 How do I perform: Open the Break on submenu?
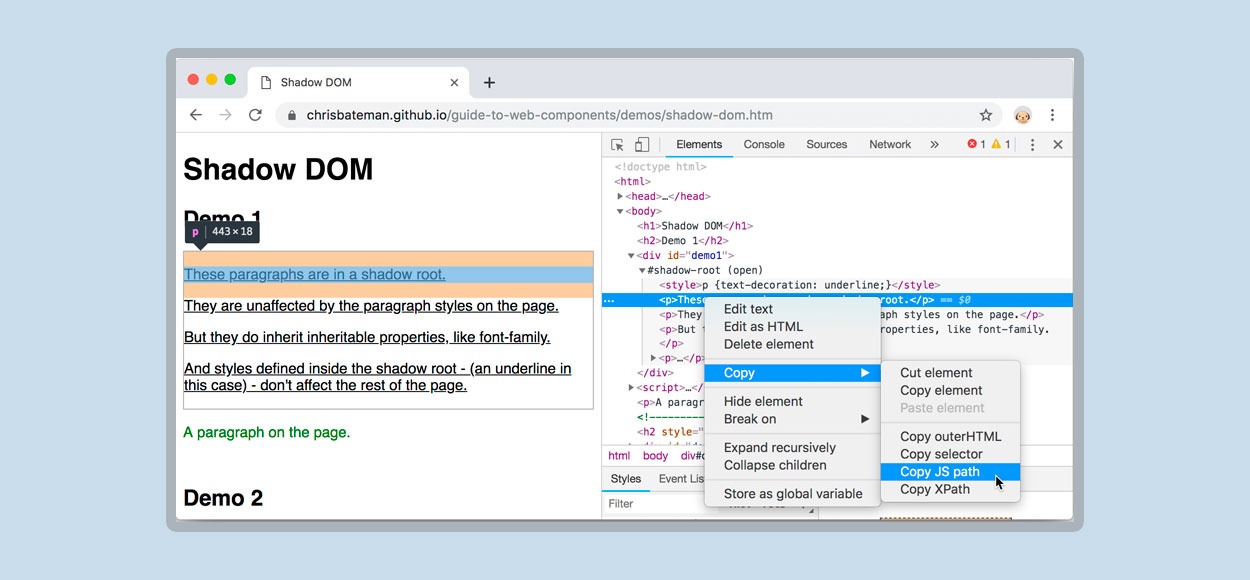point(793,419)
